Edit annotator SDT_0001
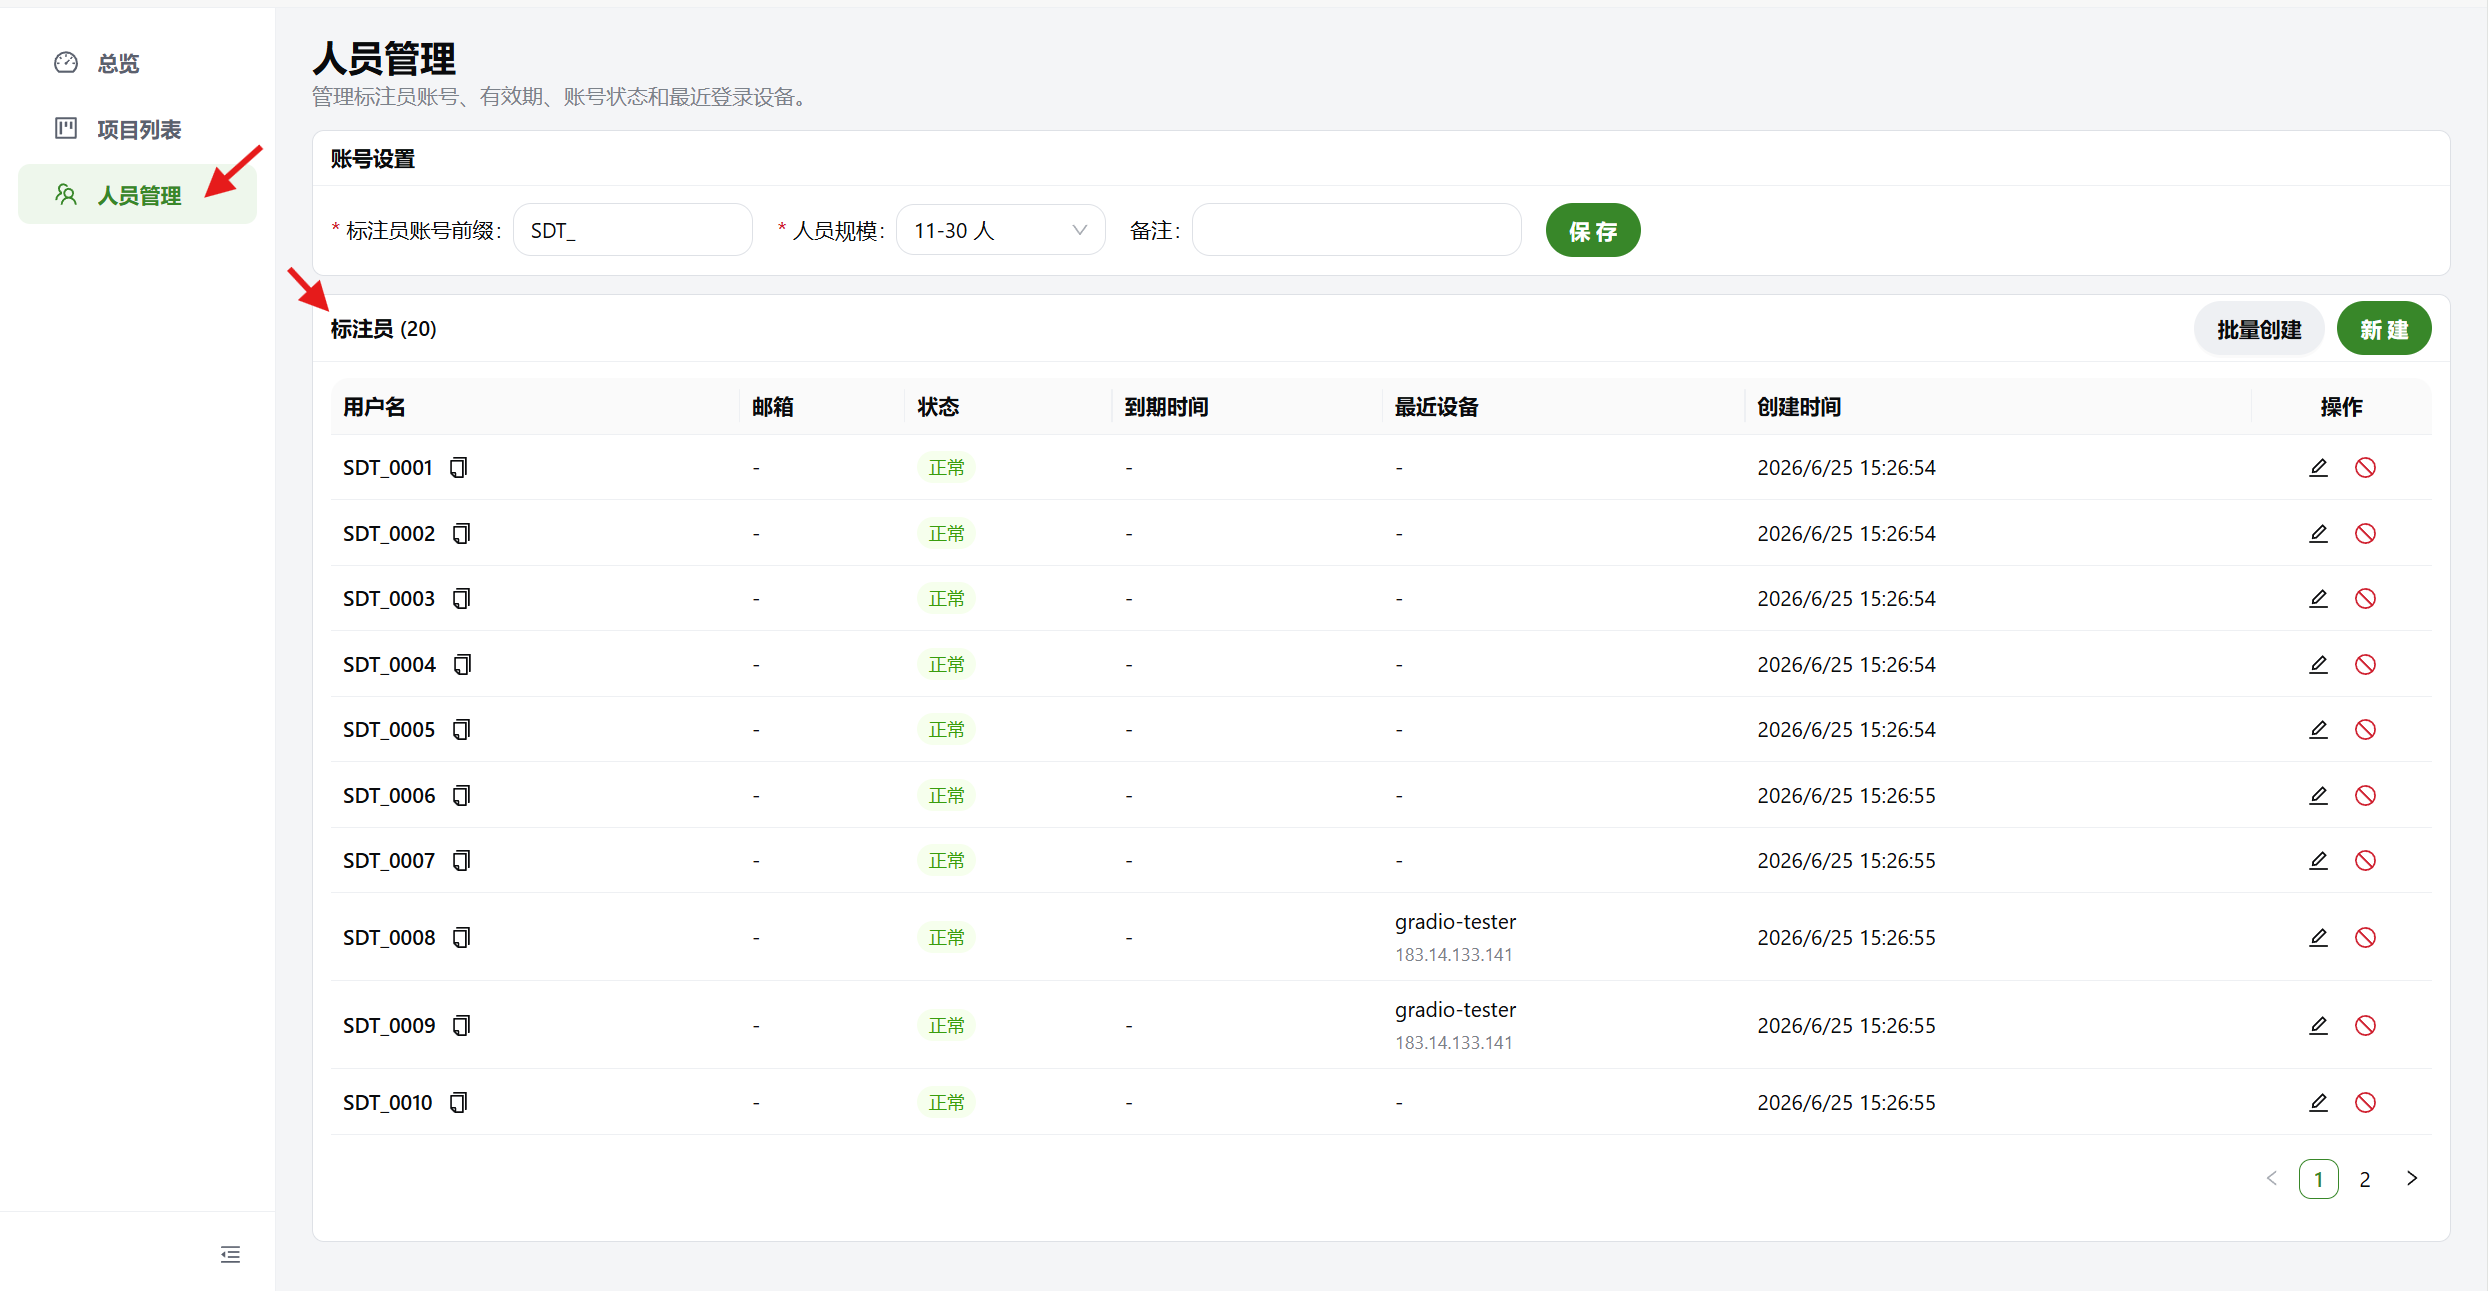Viewport: 2490px width, 1291px height. point(2318,467)
